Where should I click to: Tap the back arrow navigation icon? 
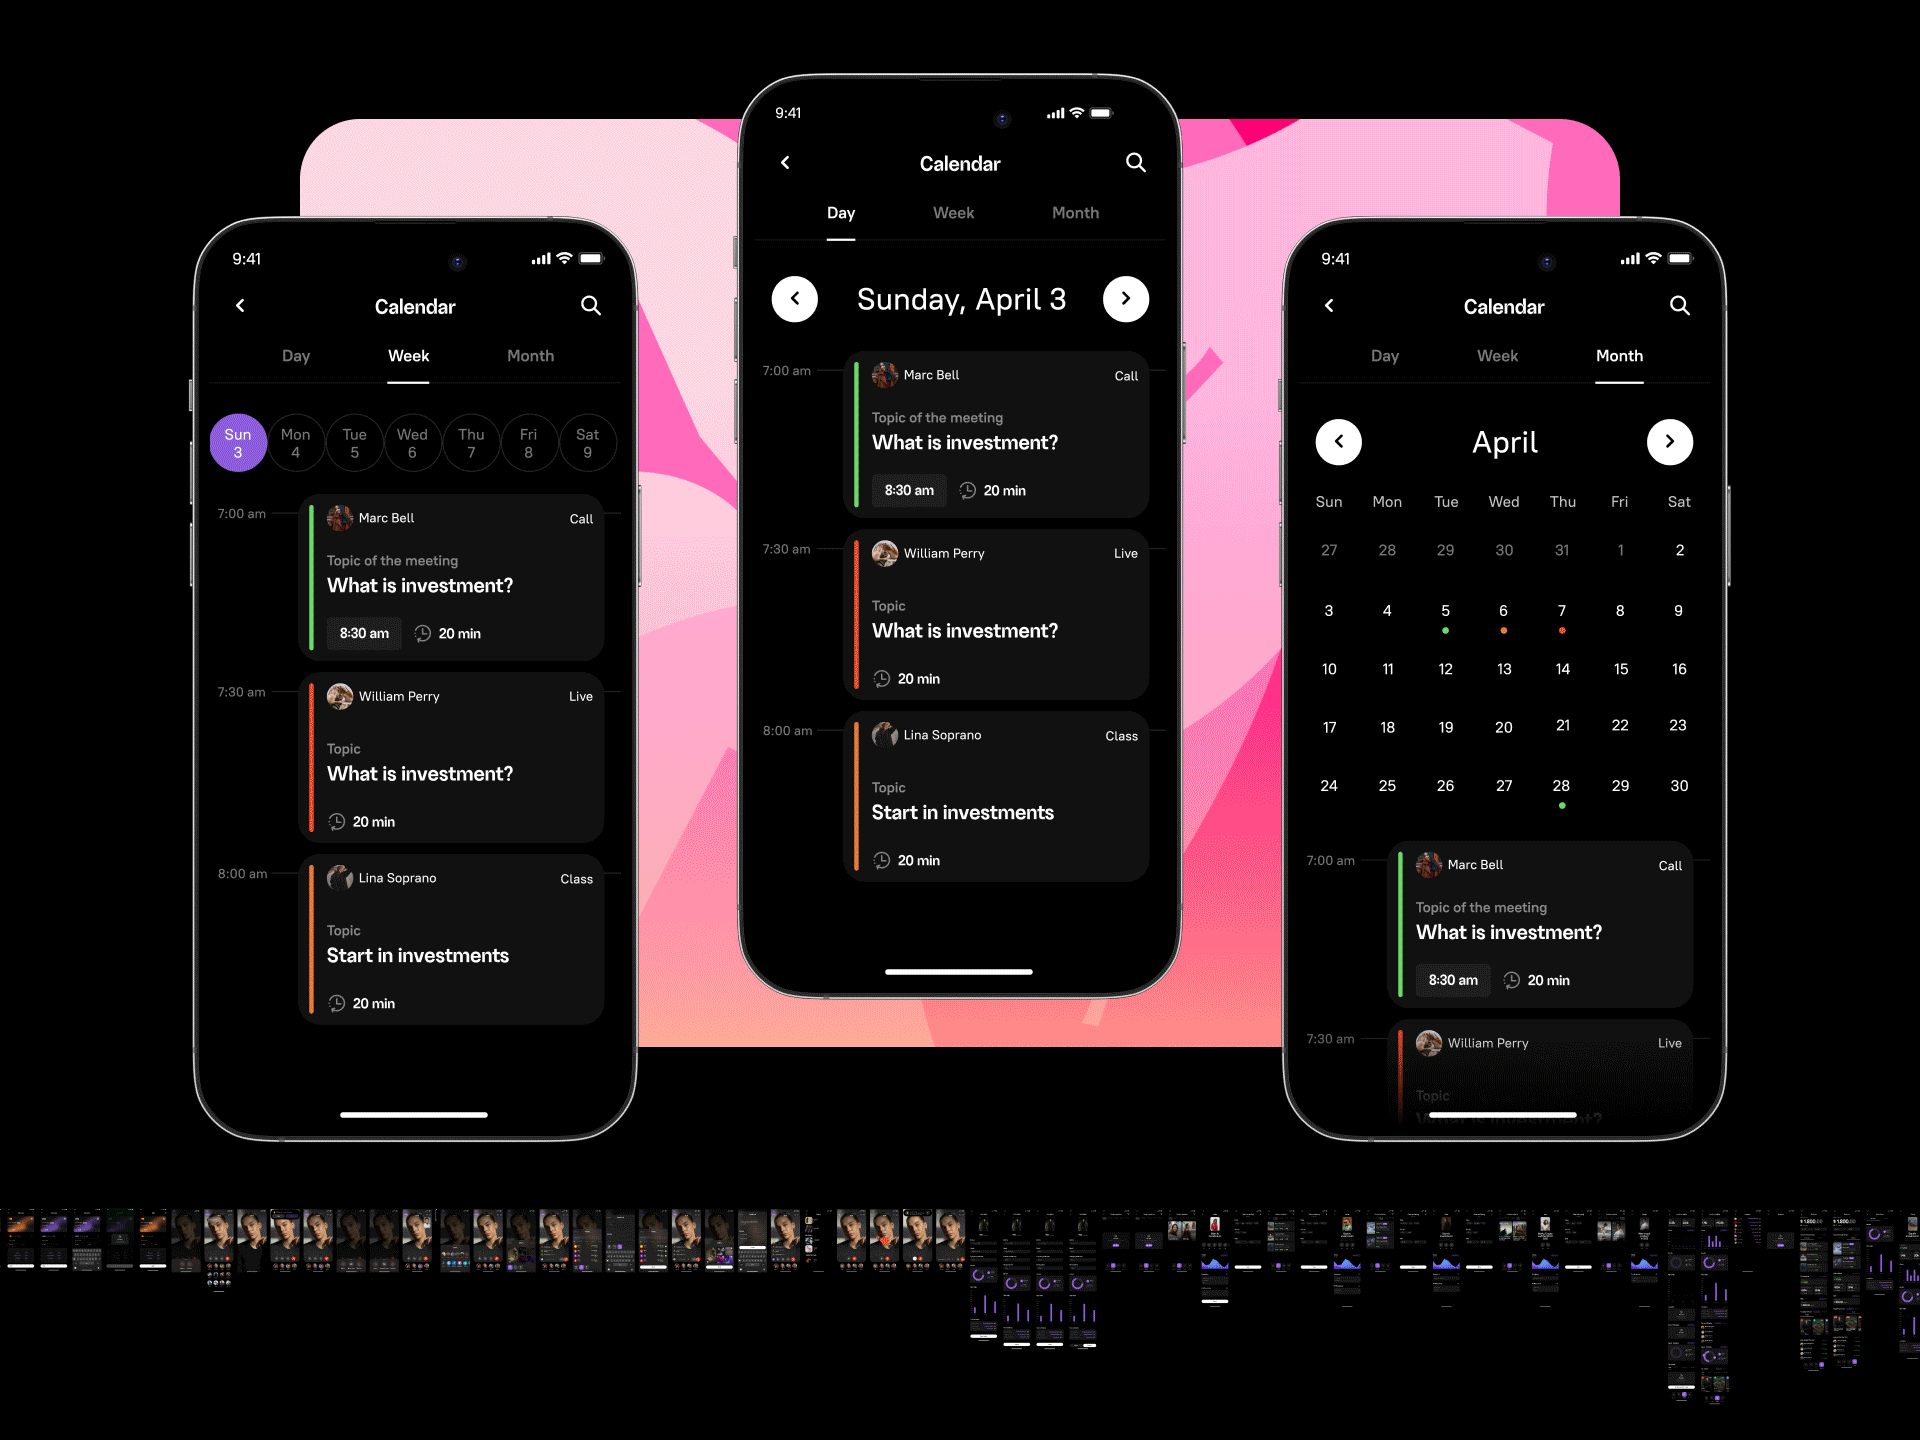click(786, 163)
